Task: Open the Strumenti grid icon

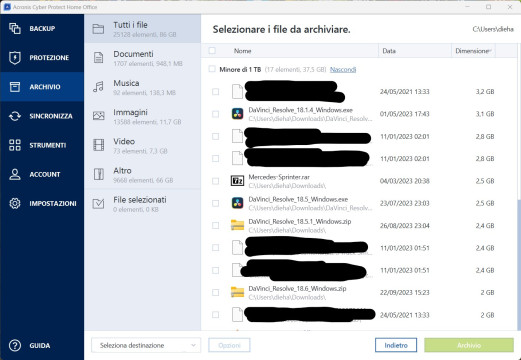Action: 15,145
